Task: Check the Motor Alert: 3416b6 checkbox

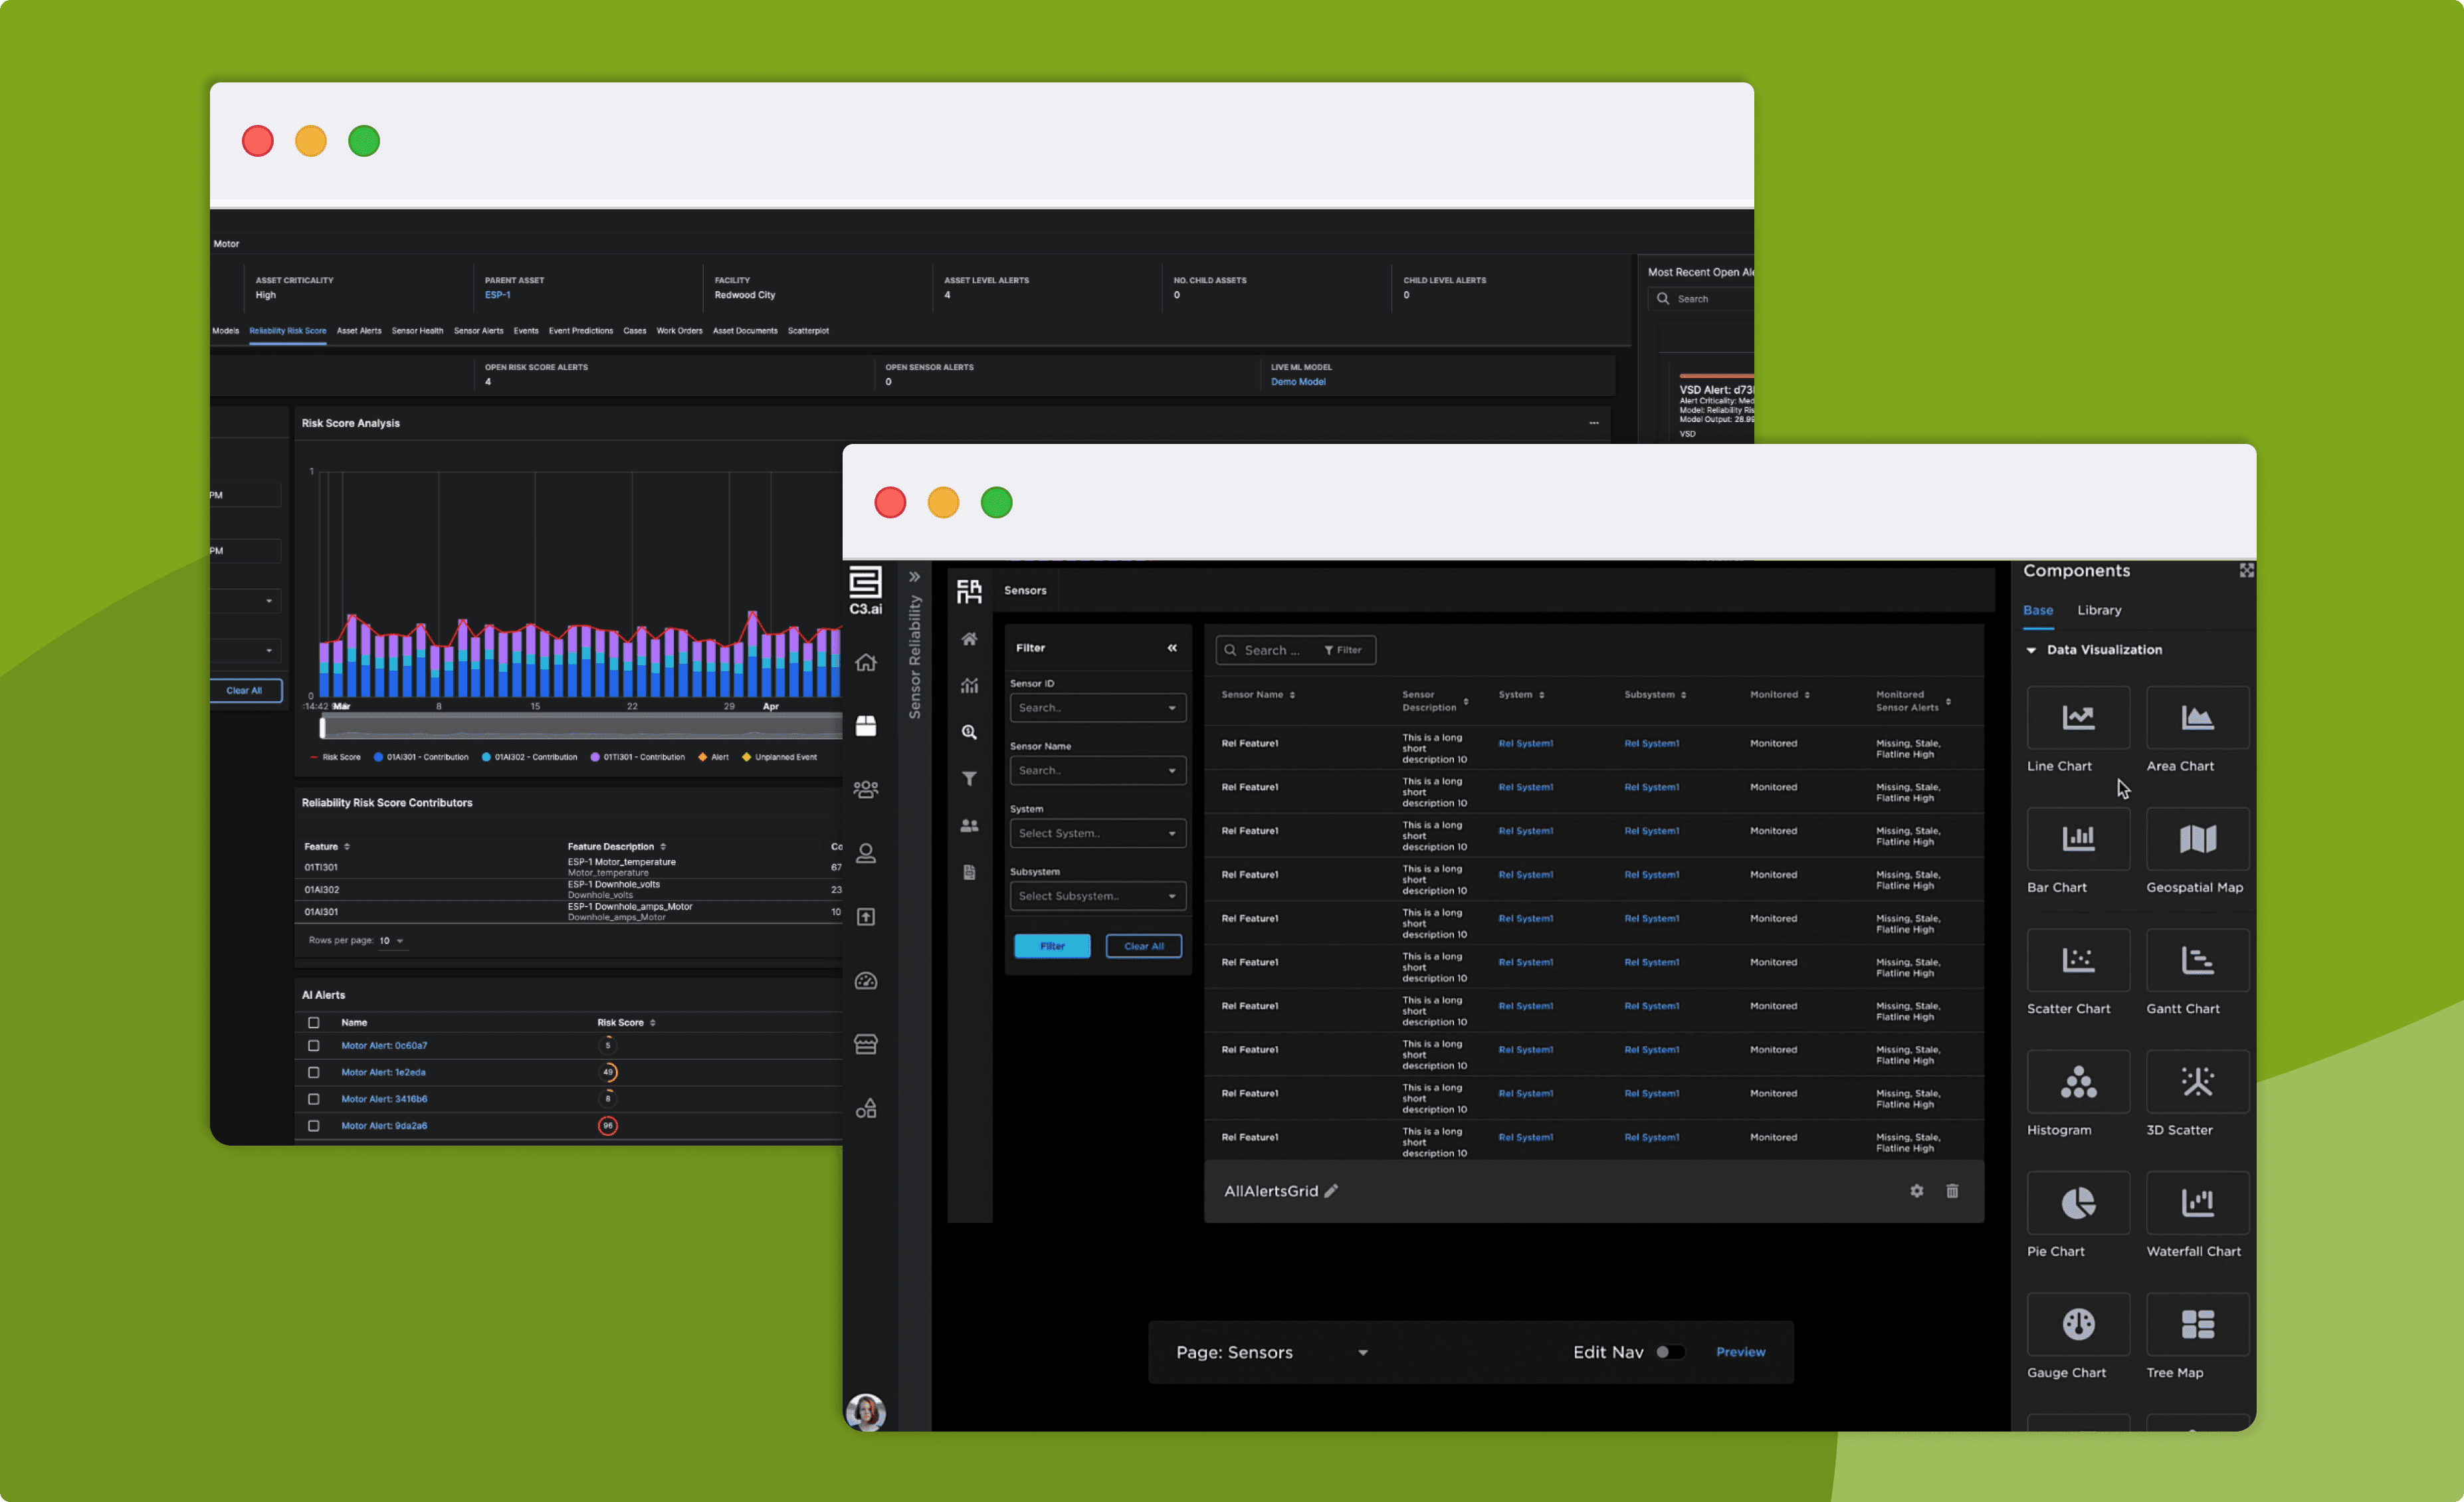Action: (313, 1099)
